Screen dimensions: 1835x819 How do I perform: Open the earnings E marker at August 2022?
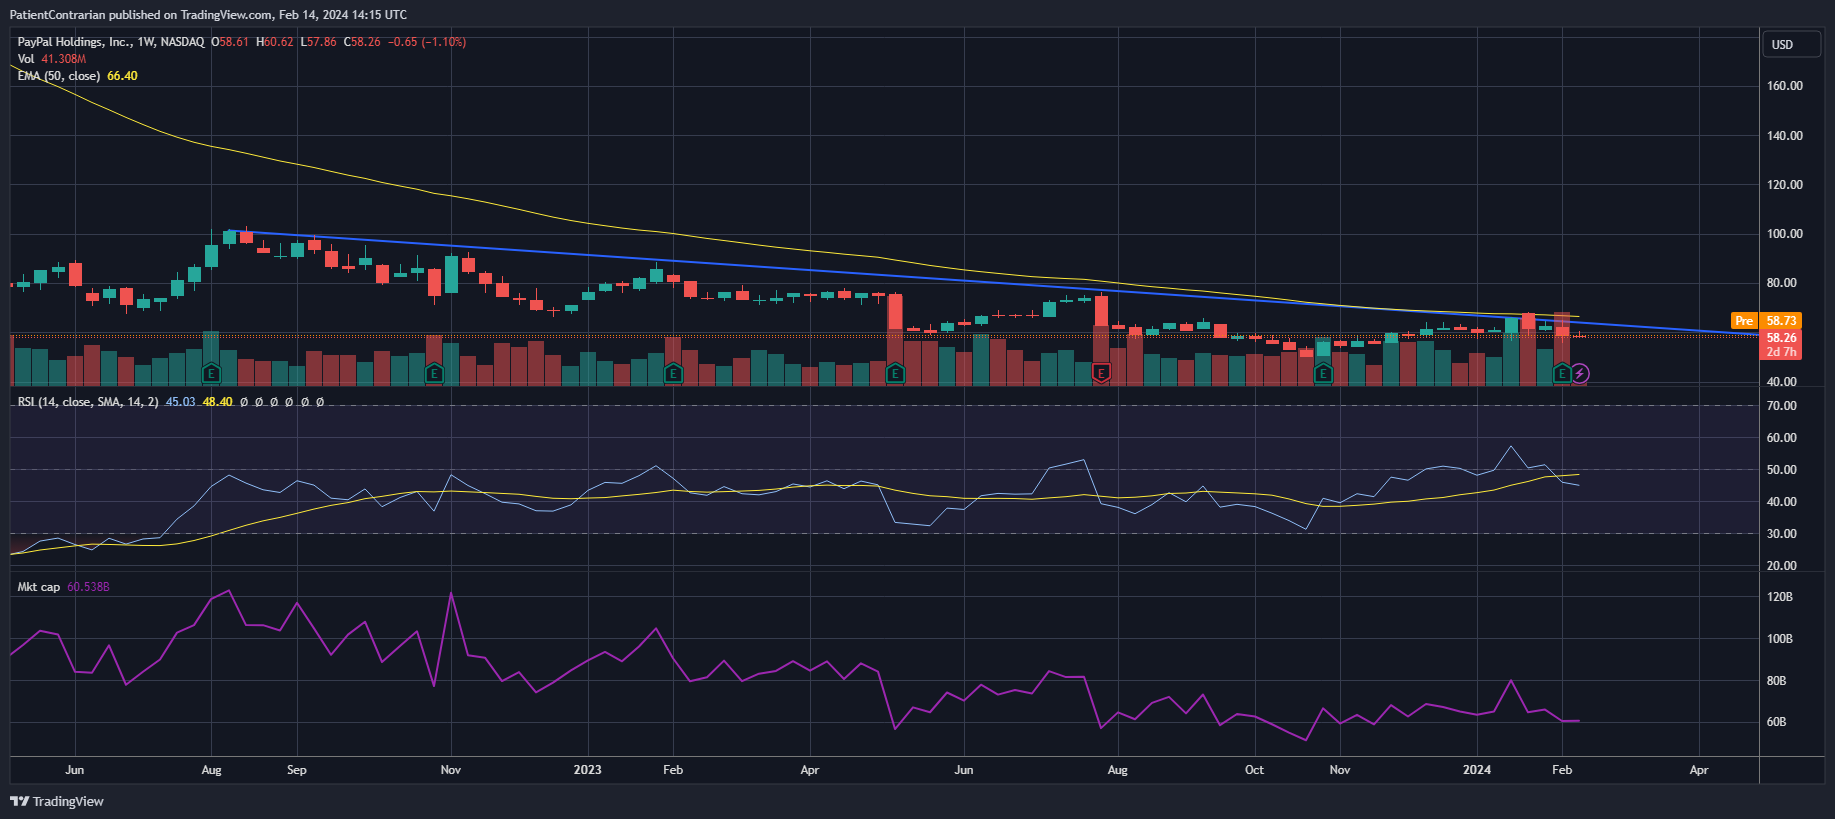coord(211,374)
